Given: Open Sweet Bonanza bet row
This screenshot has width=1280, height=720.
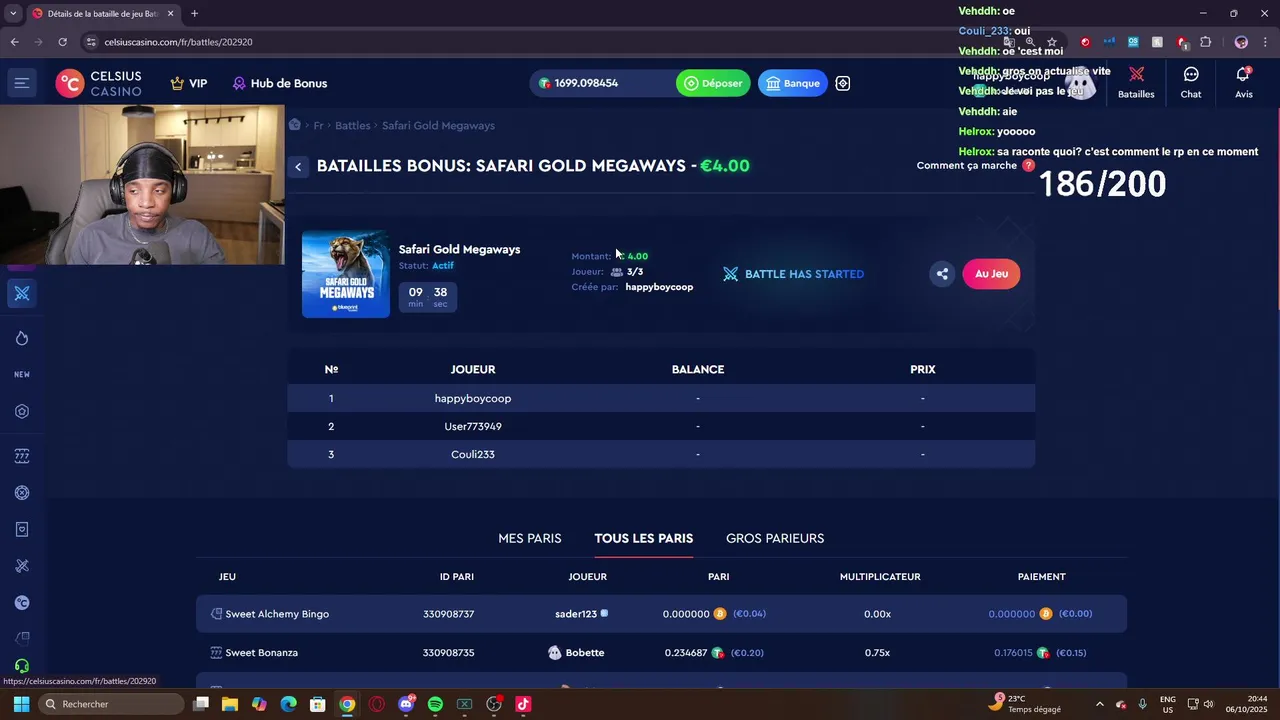Looking at the screenshot, I should (x=661, y=653).
